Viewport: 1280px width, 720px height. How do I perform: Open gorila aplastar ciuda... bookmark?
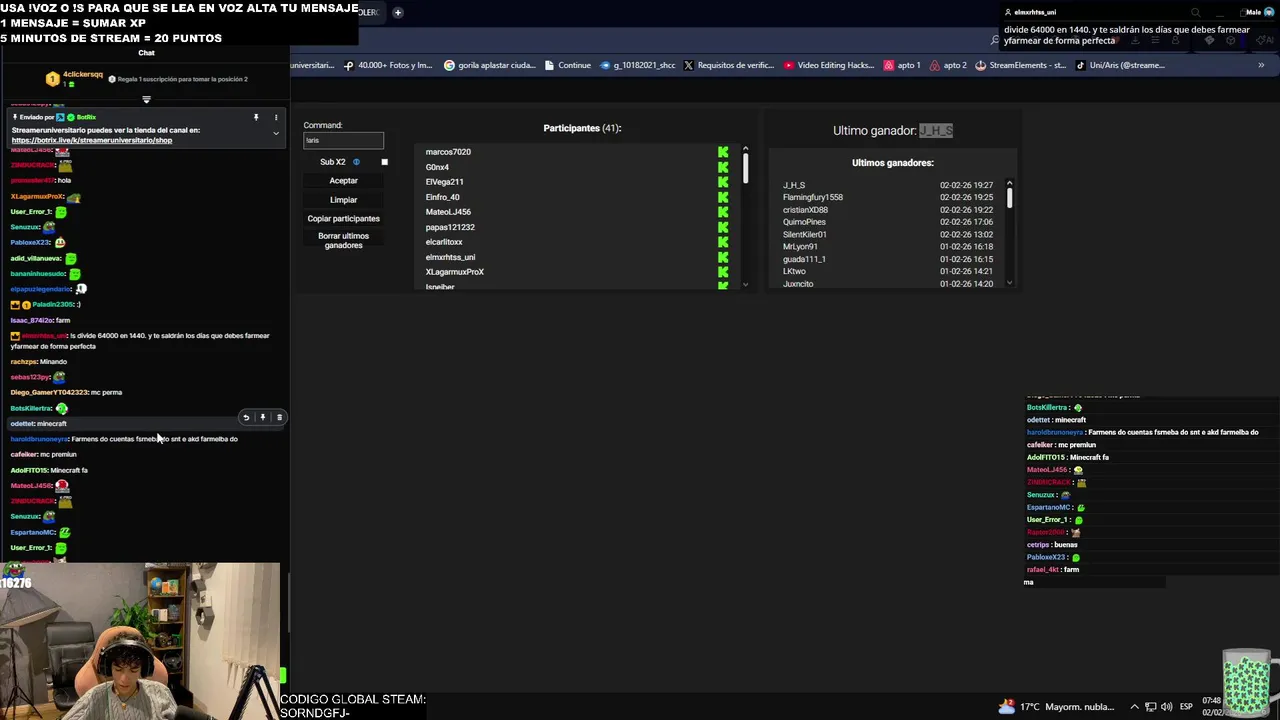pyautogui.click(x=490, y=65)
